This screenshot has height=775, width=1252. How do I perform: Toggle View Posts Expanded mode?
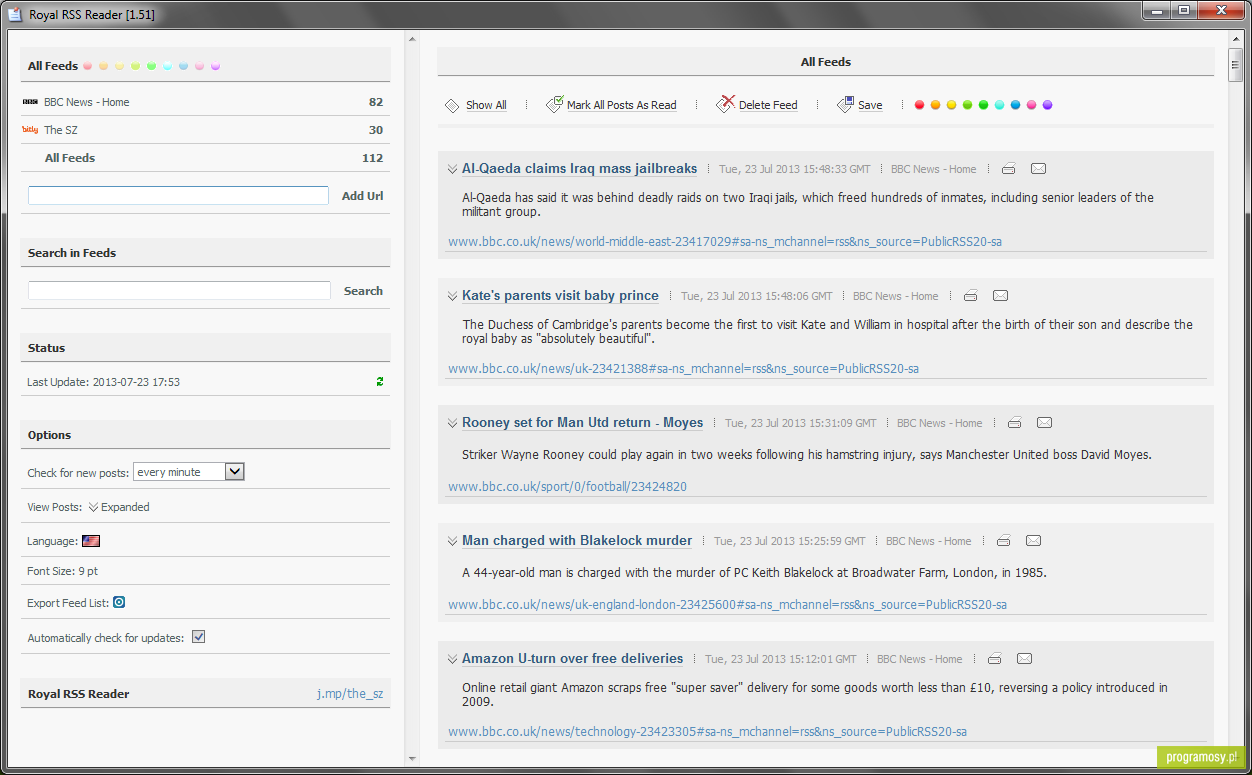coord(118,507)
